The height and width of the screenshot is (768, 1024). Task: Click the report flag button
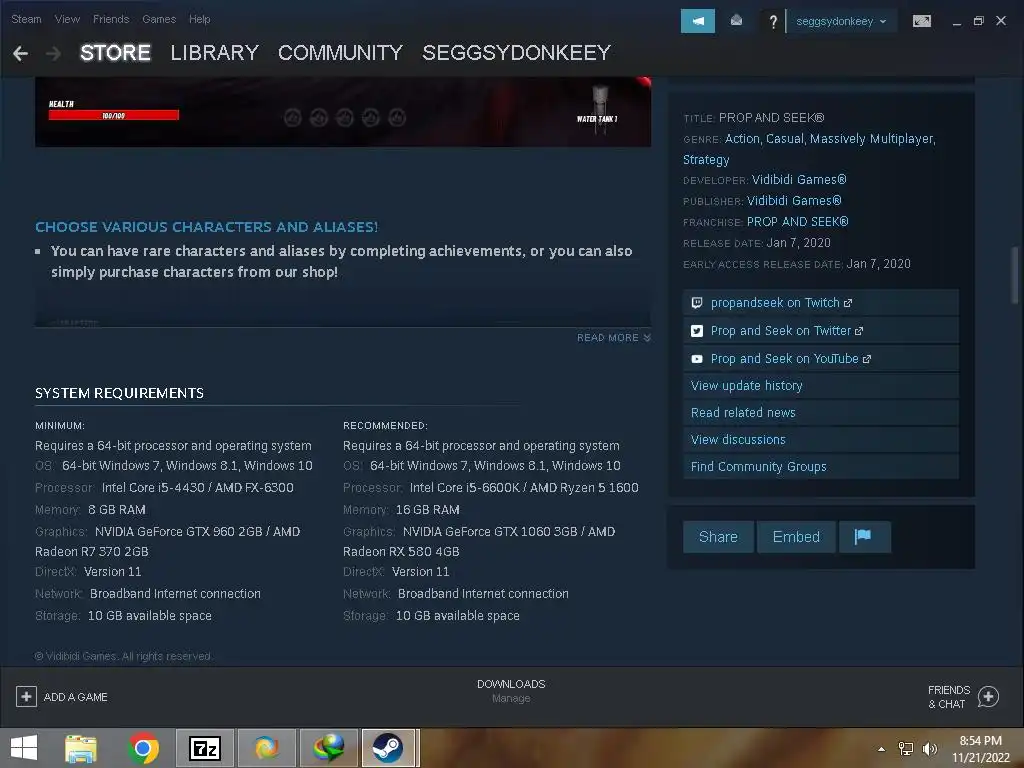864,537
